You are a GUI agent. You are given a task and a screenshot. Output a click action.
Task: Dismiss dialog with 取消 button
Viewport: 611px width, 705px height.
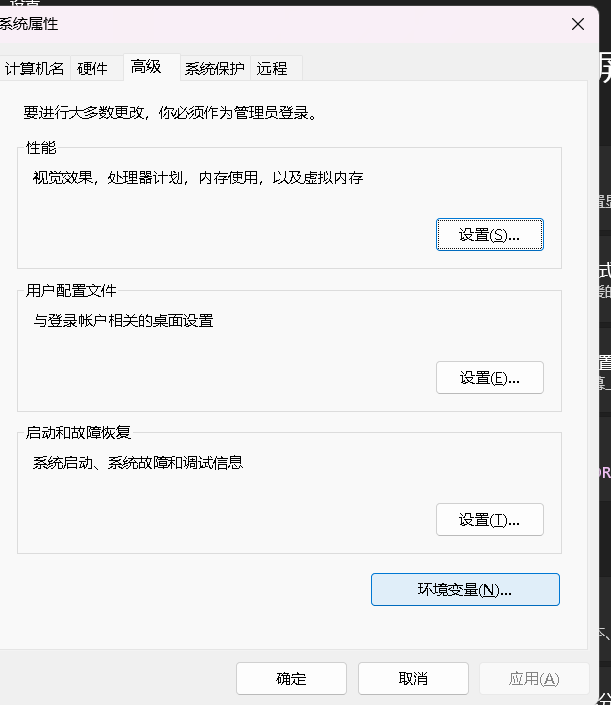tap(413, 678)
